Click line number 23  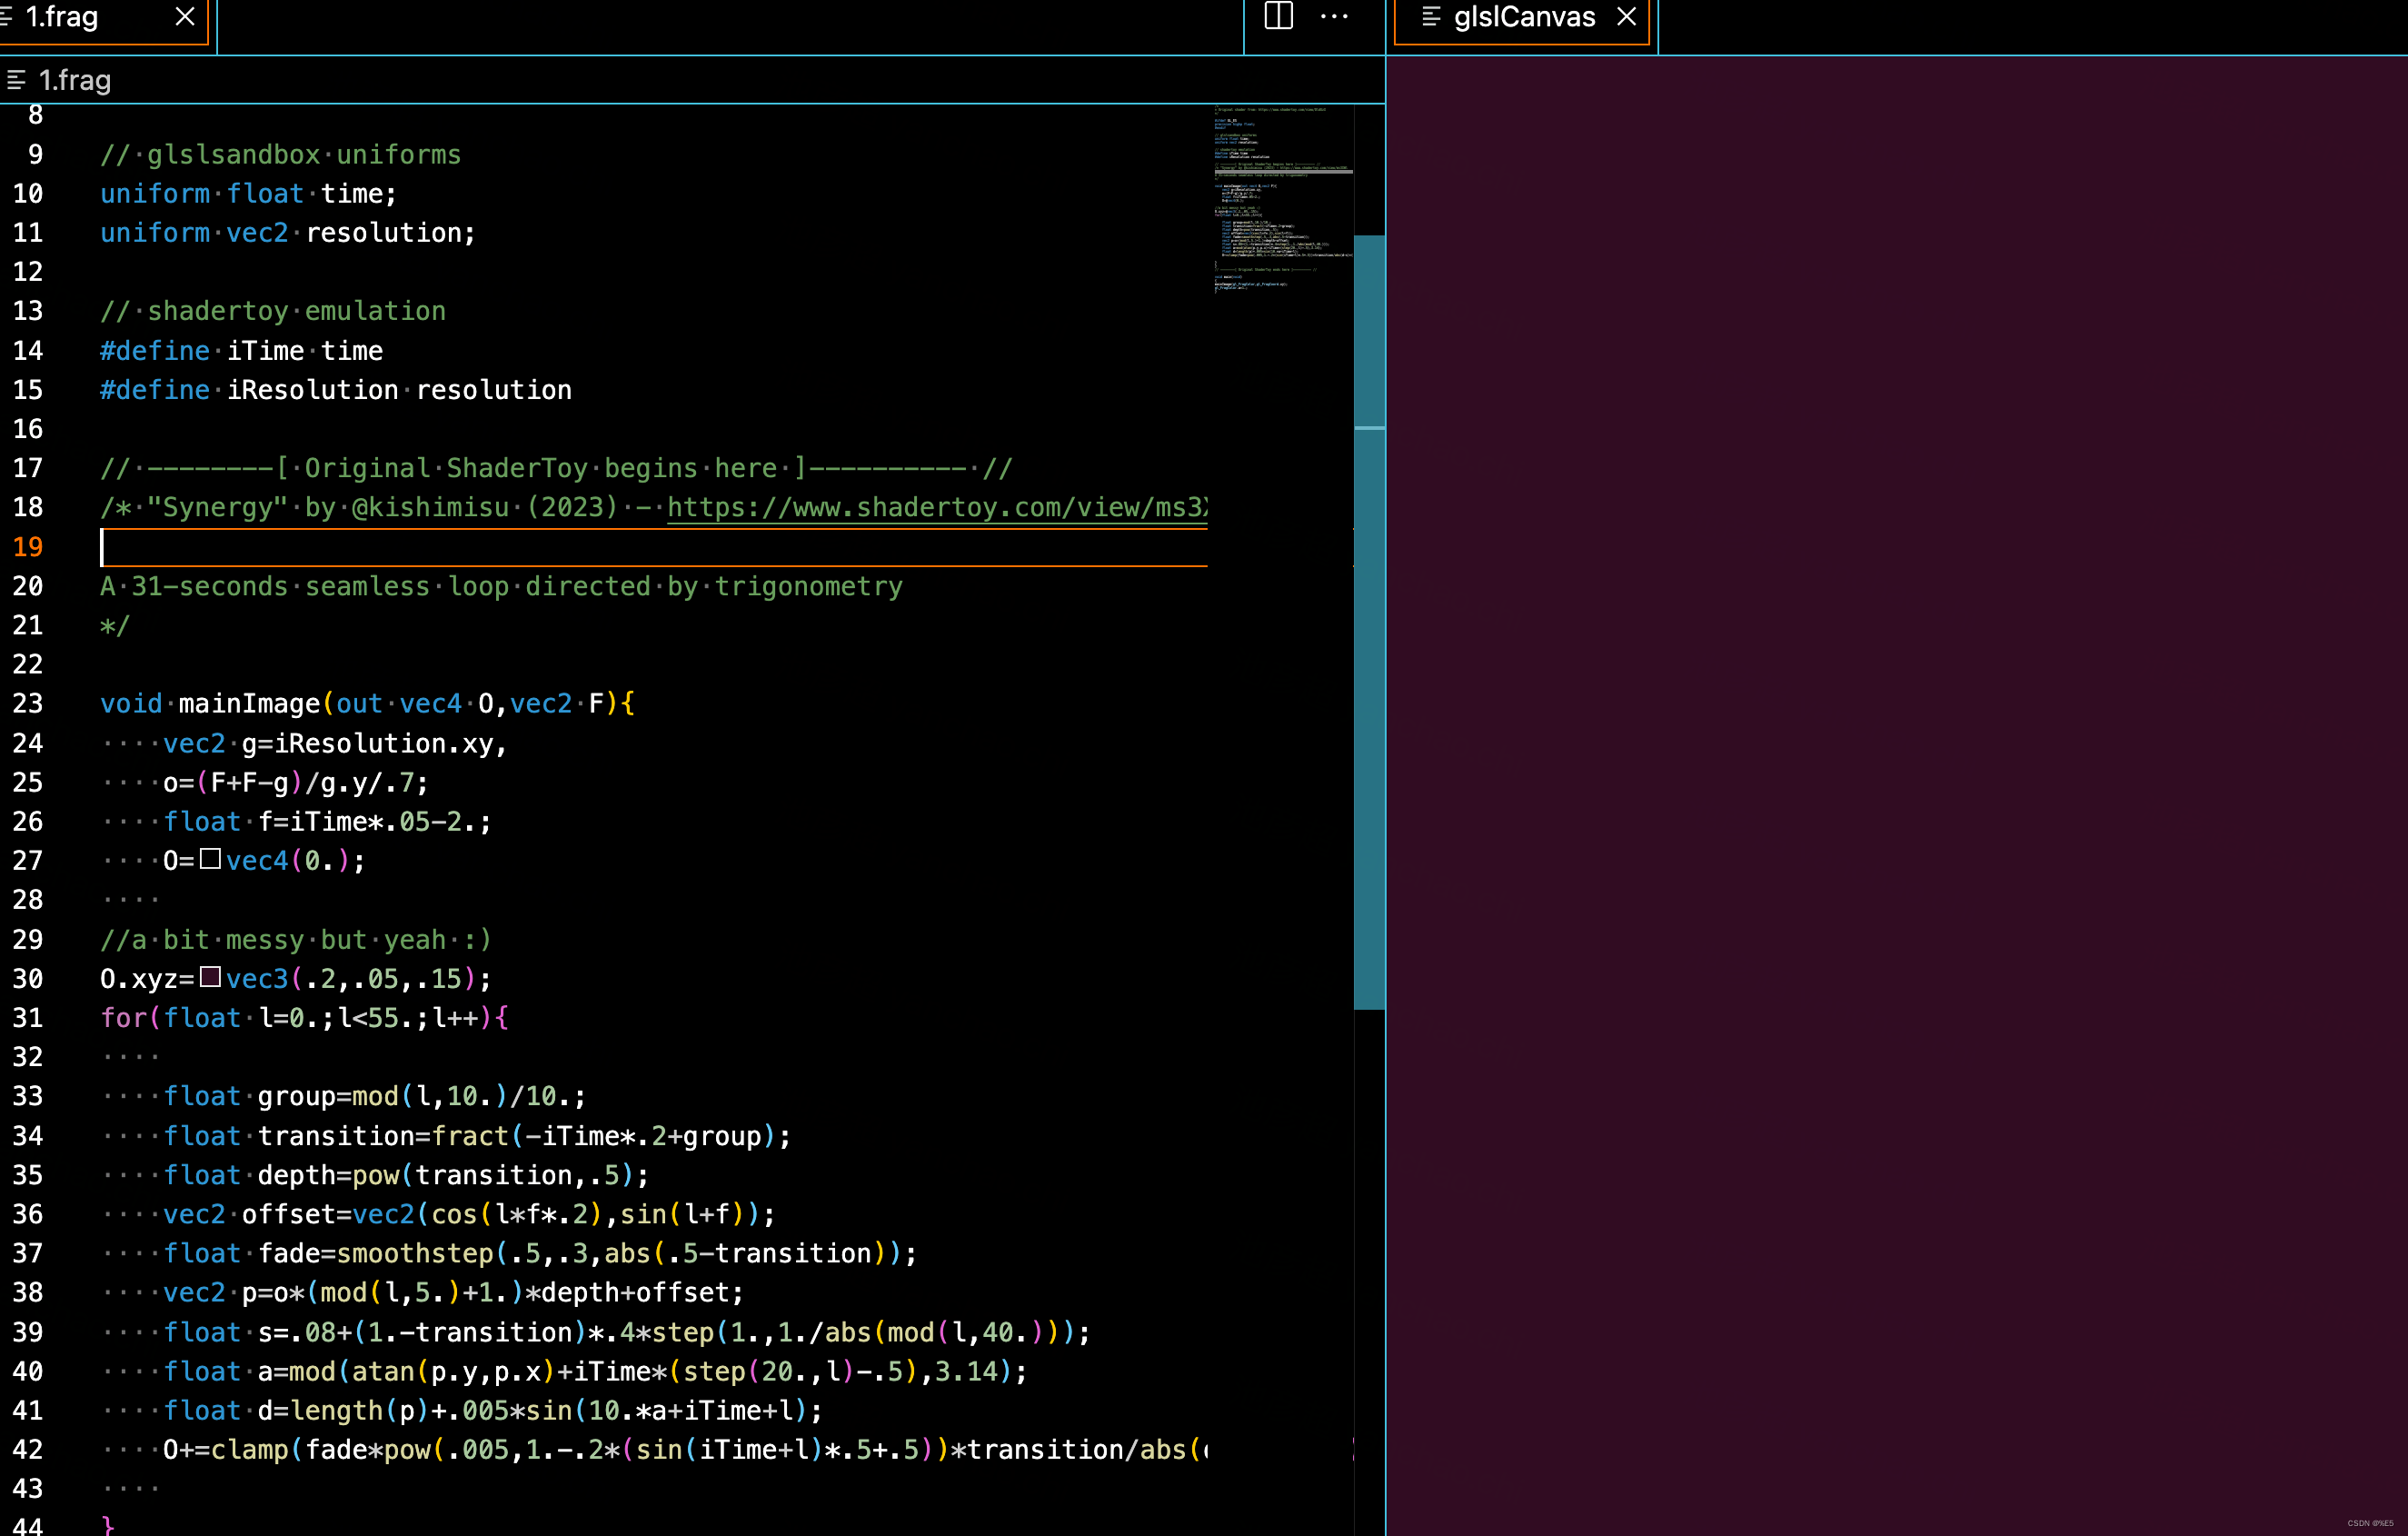[x=28, y=704]
